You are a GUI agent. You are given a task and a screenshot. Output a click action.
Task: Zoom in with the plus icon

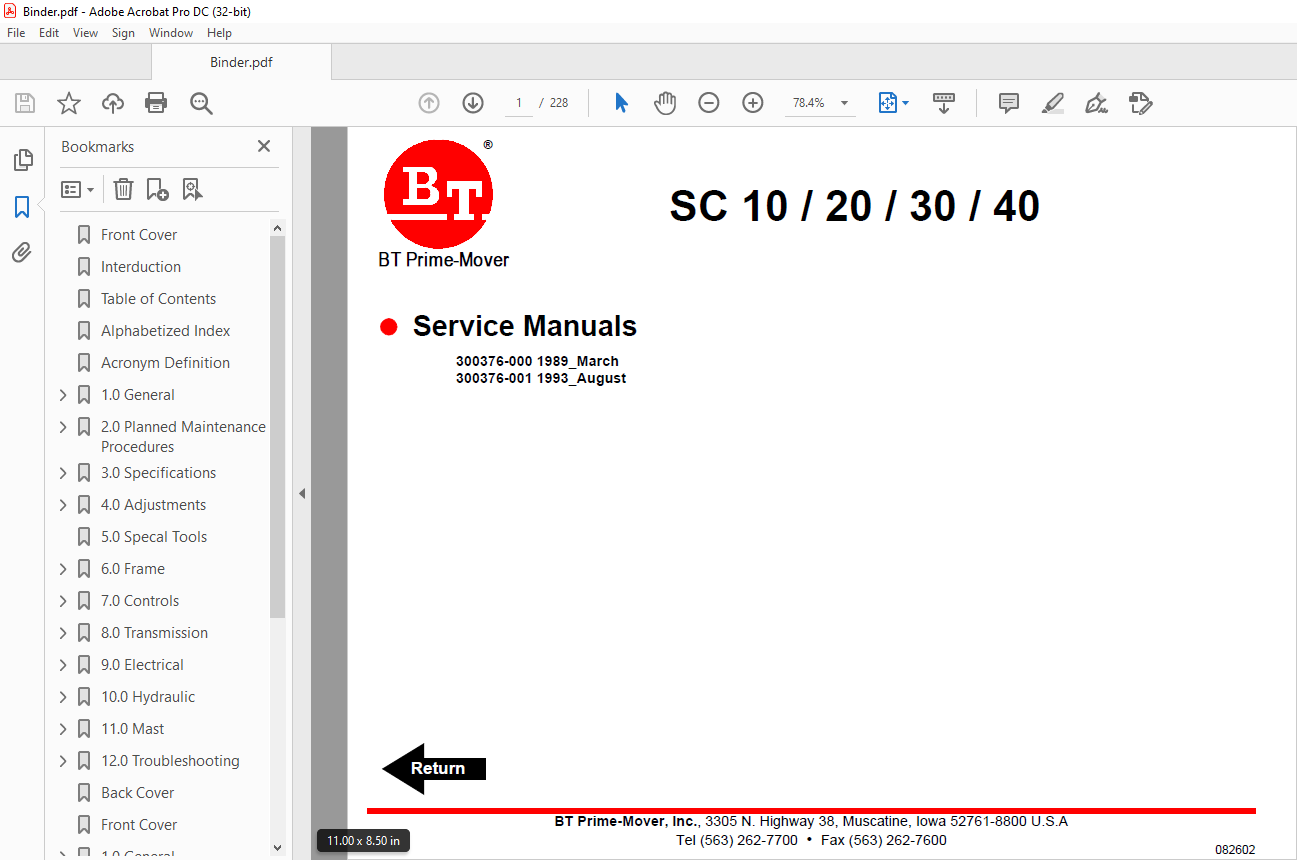coord(753,103)
